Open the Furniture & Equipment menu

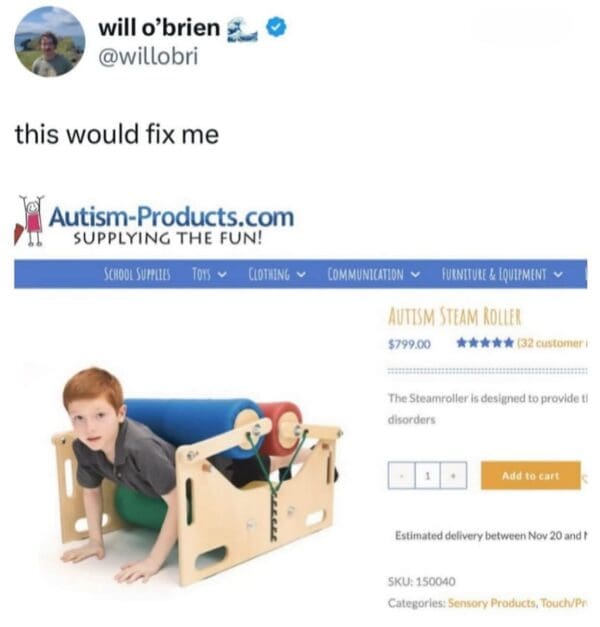click(502, 274)
